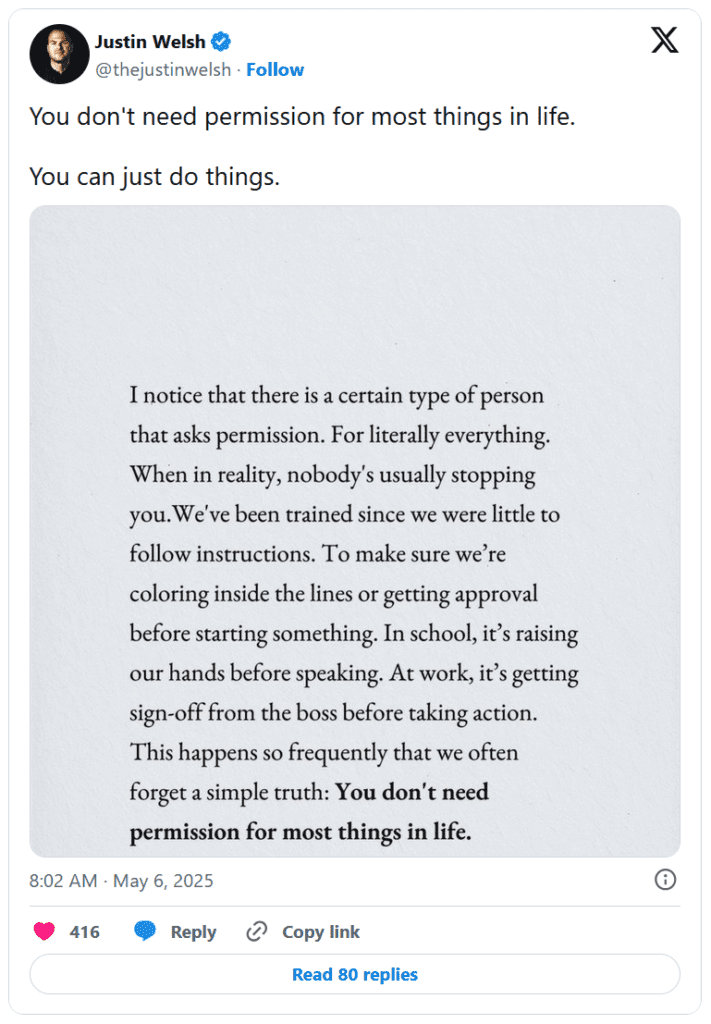The height and width of the screenshot is (1024, 711).
Task: Open the tweet info circle icon
Action: [665, 880]
